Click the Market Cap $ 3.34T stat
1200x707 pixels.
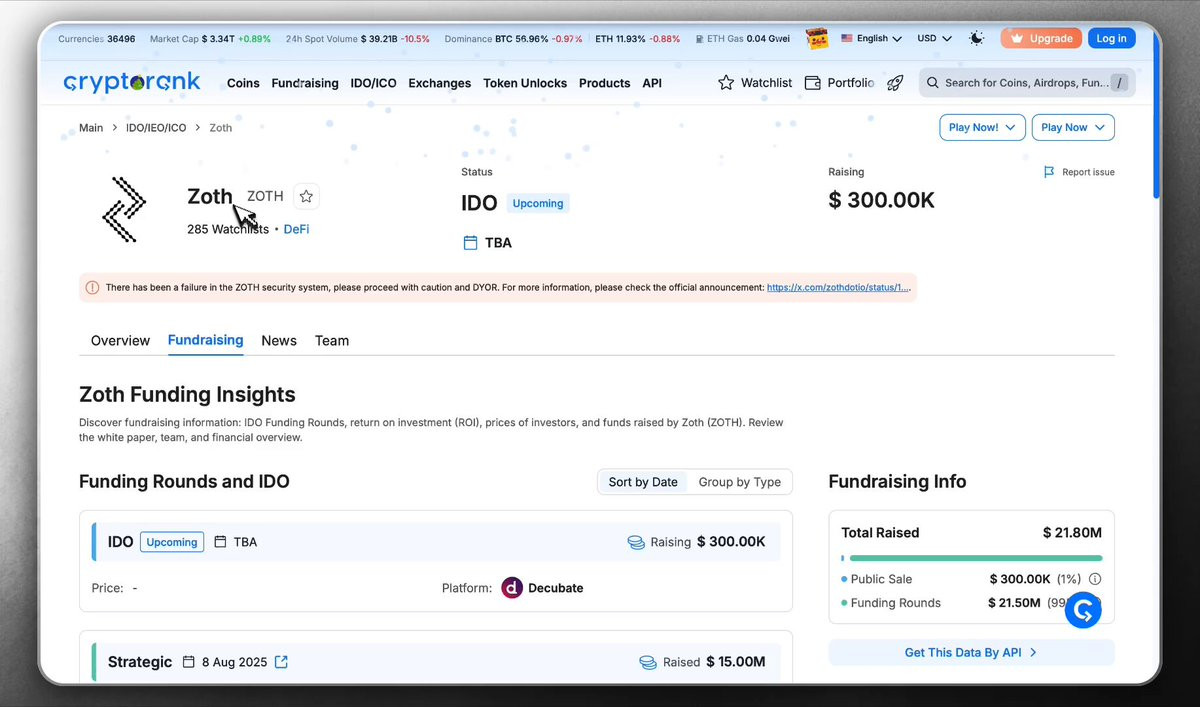[x=210, y=39]
